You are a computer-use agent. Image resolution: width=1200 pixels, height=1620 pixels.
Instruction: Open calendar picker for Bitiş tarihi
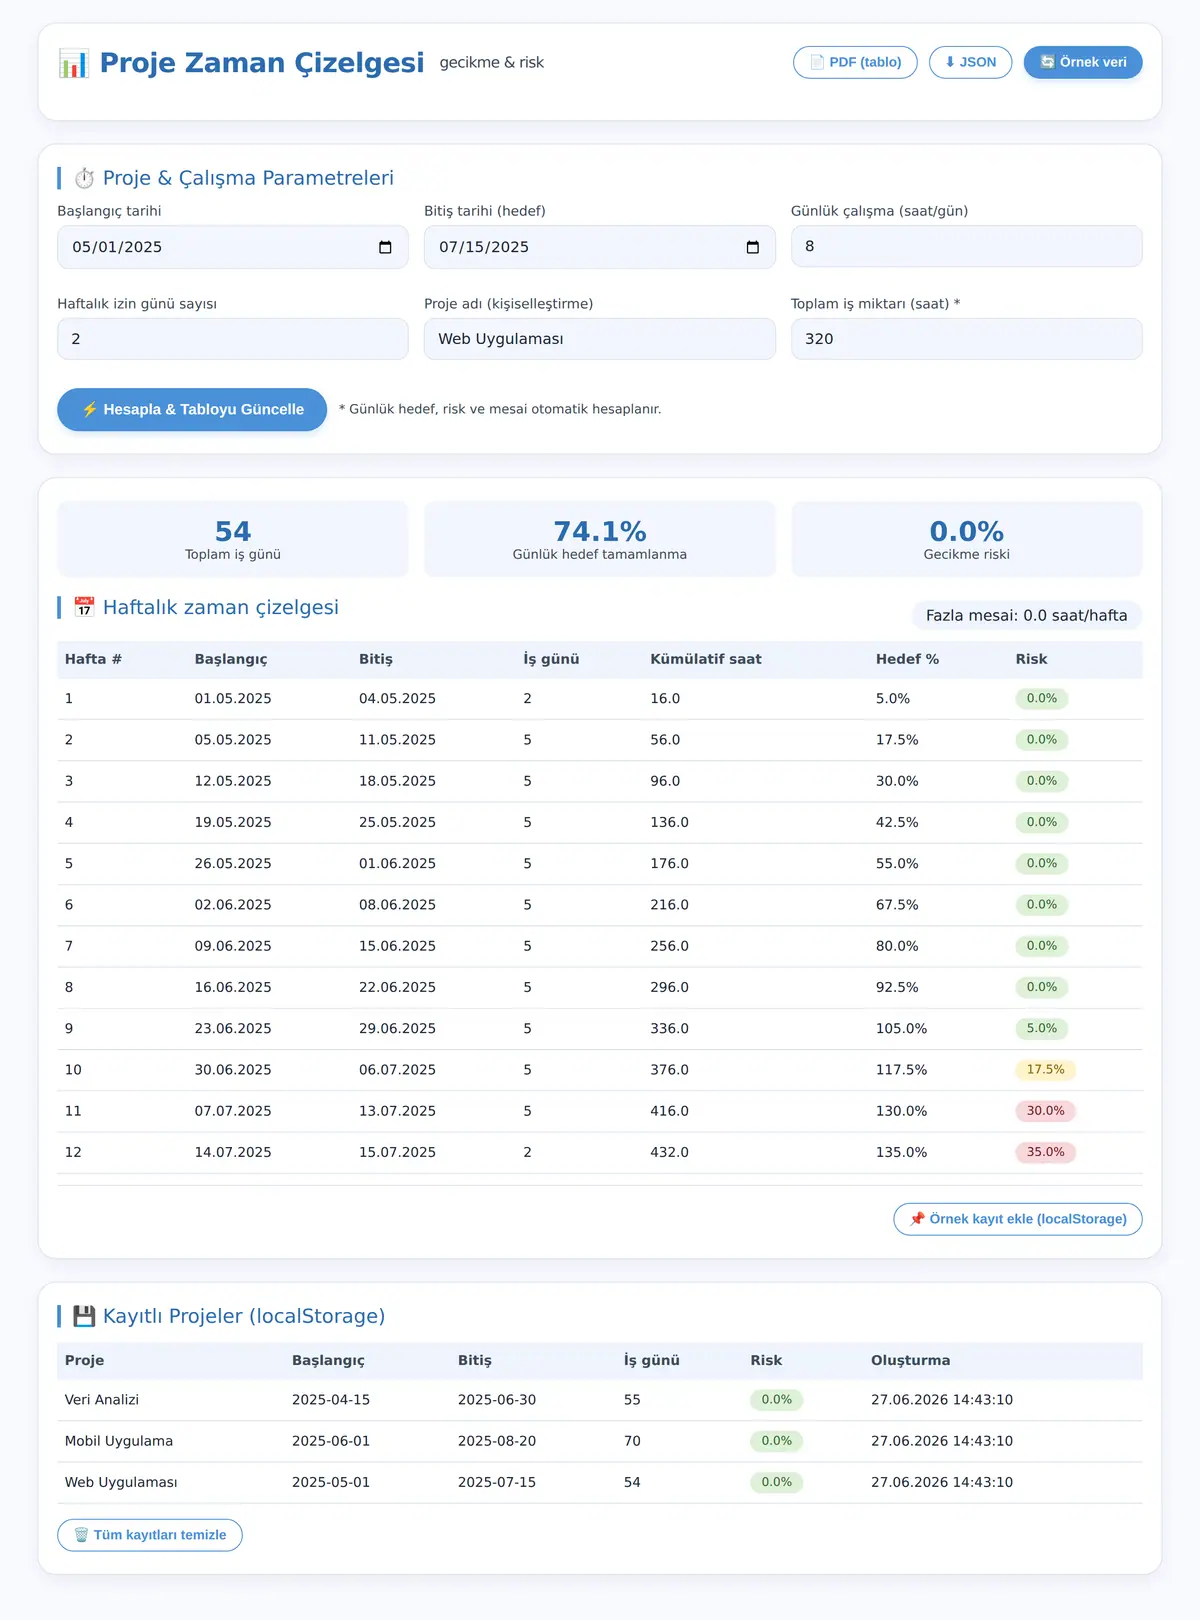pos(753,247)
